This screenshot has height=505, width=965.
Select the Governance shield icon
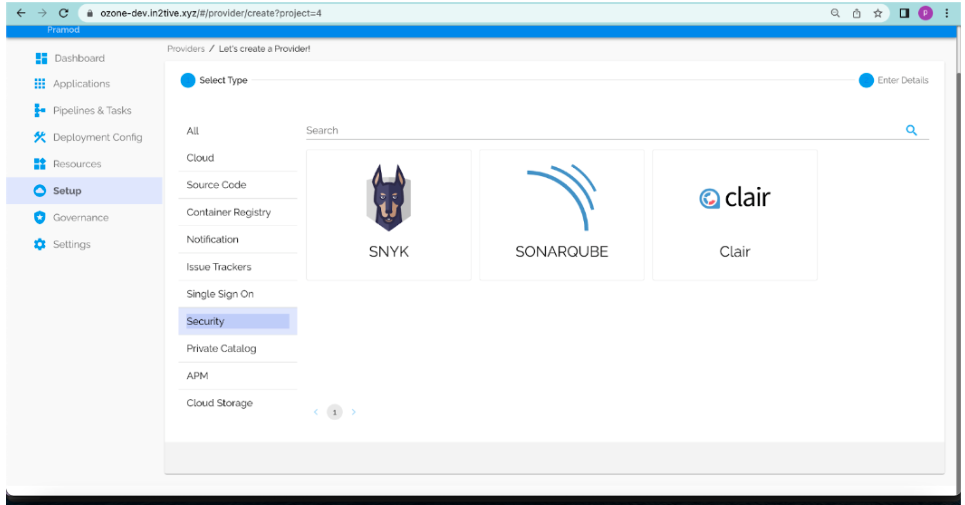(x=40, y=217)
